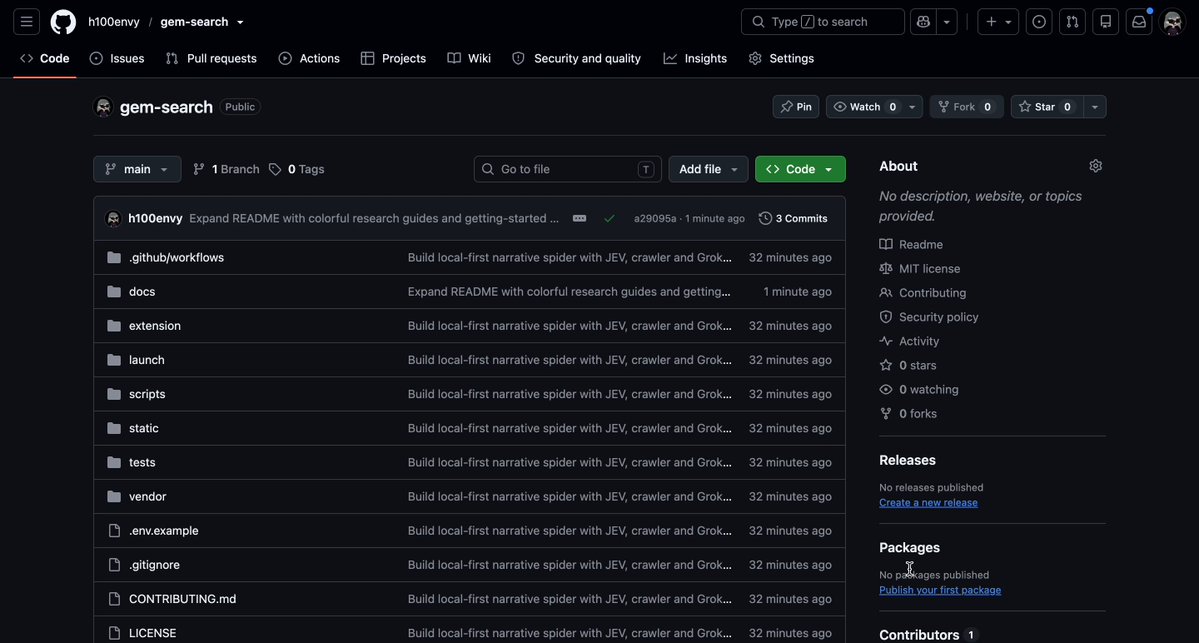Click Publish your first package link
The height and width of the screenshot is (643, 1199).
(940, 590)
